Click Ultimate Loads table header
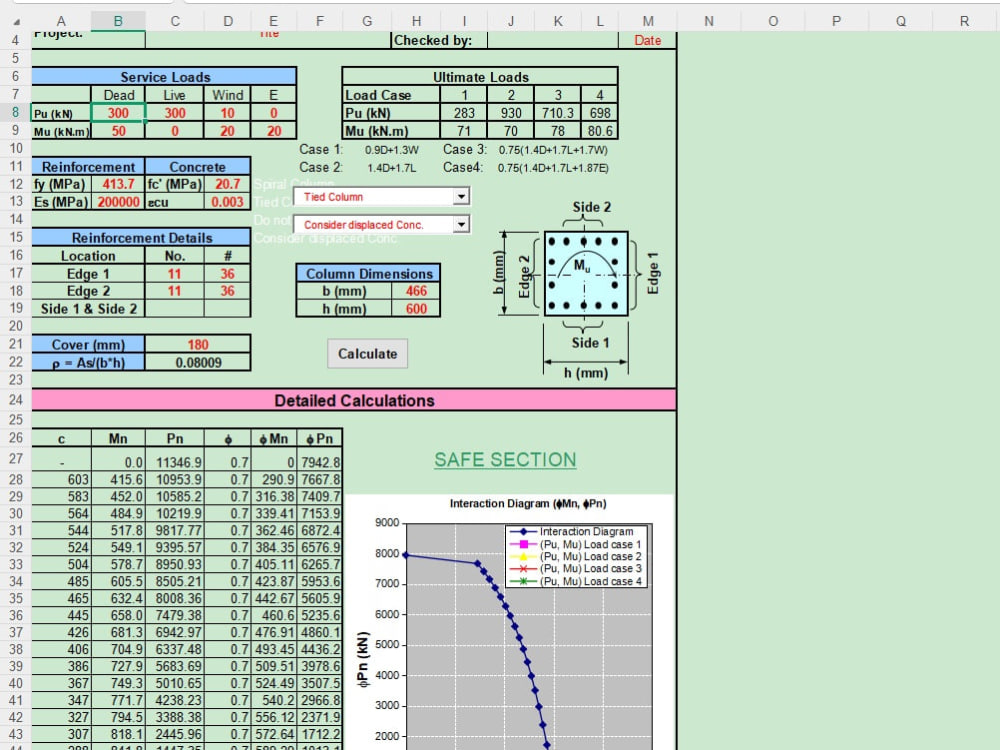This screenshot has width=1000, height=750. coord(480,77)
